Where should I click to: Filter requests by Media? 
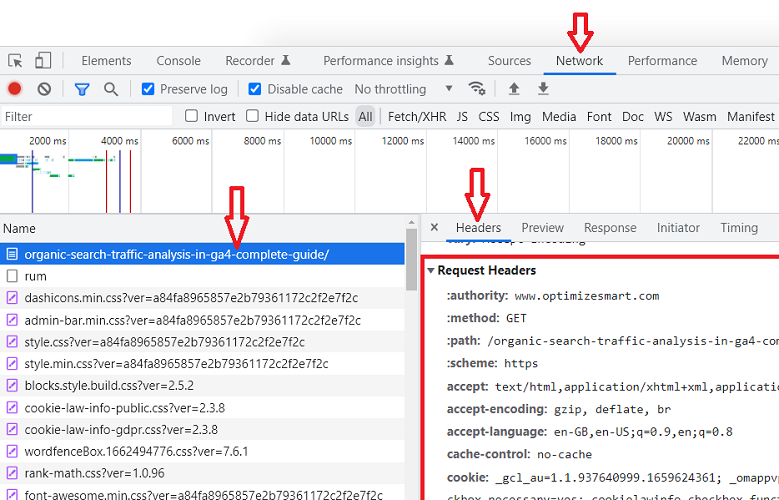pos(559,117)
